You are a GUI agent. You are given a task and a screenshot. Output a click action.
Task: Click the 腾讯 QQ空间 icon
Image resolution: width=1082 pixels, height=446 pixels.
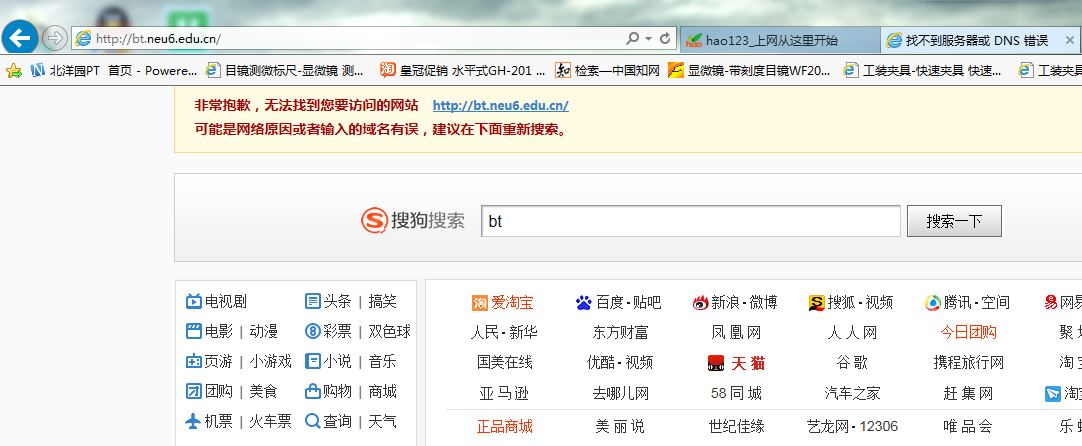[933, 302]
